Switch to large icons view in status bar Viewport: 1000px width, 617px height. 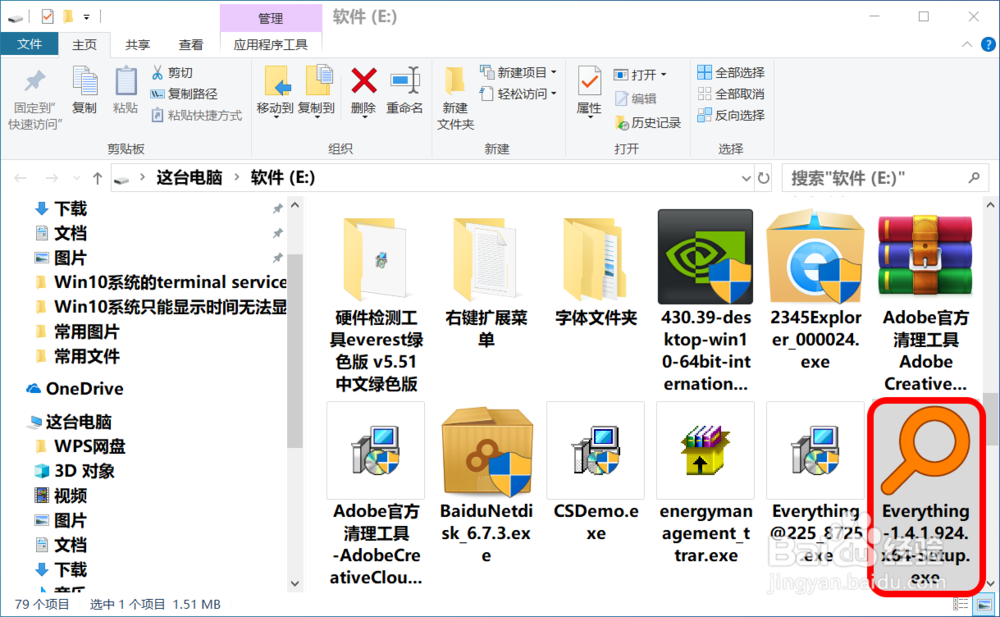coord(984,604)
